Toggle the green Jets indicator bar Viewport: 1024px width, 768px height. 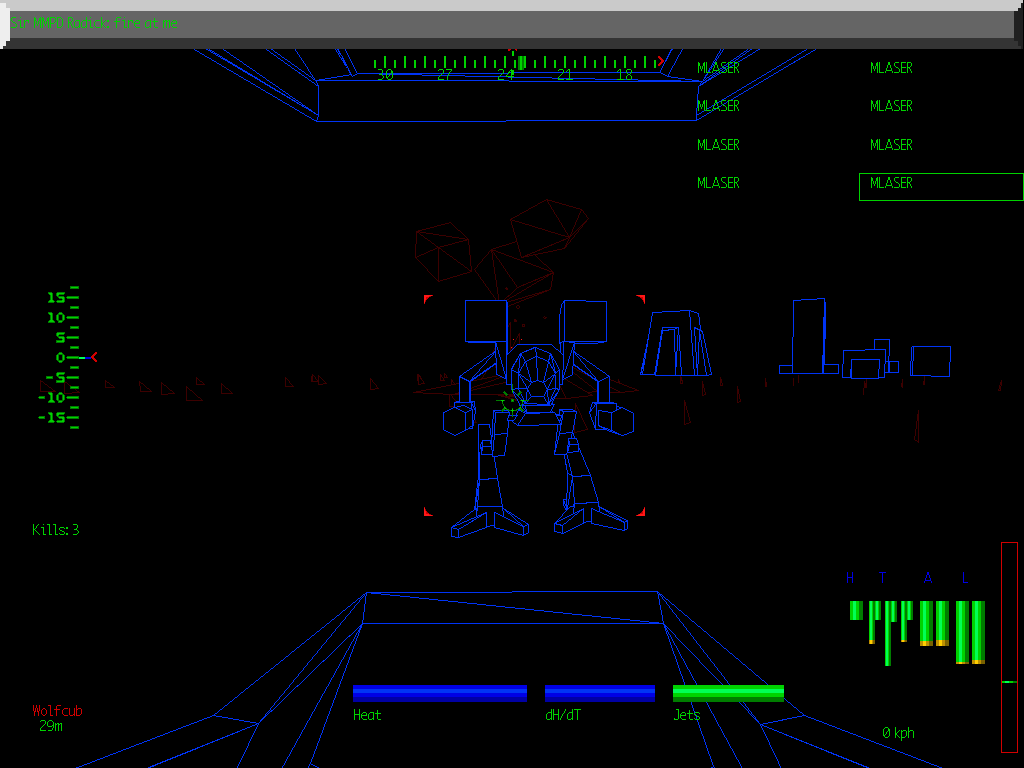tap(728, 691)
